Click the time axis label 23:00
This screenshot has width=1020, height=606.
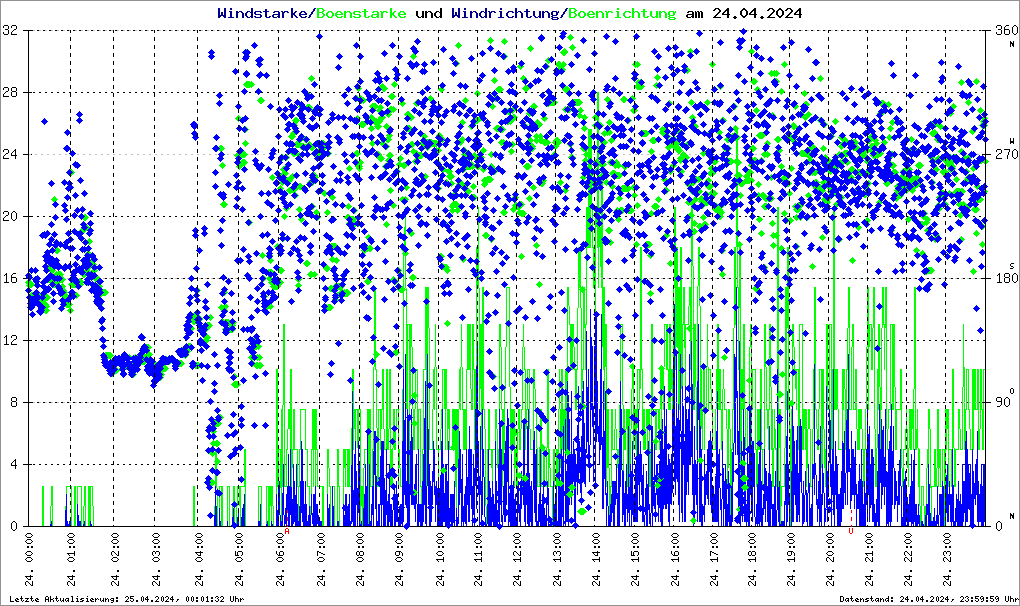(x=947, y=559)
